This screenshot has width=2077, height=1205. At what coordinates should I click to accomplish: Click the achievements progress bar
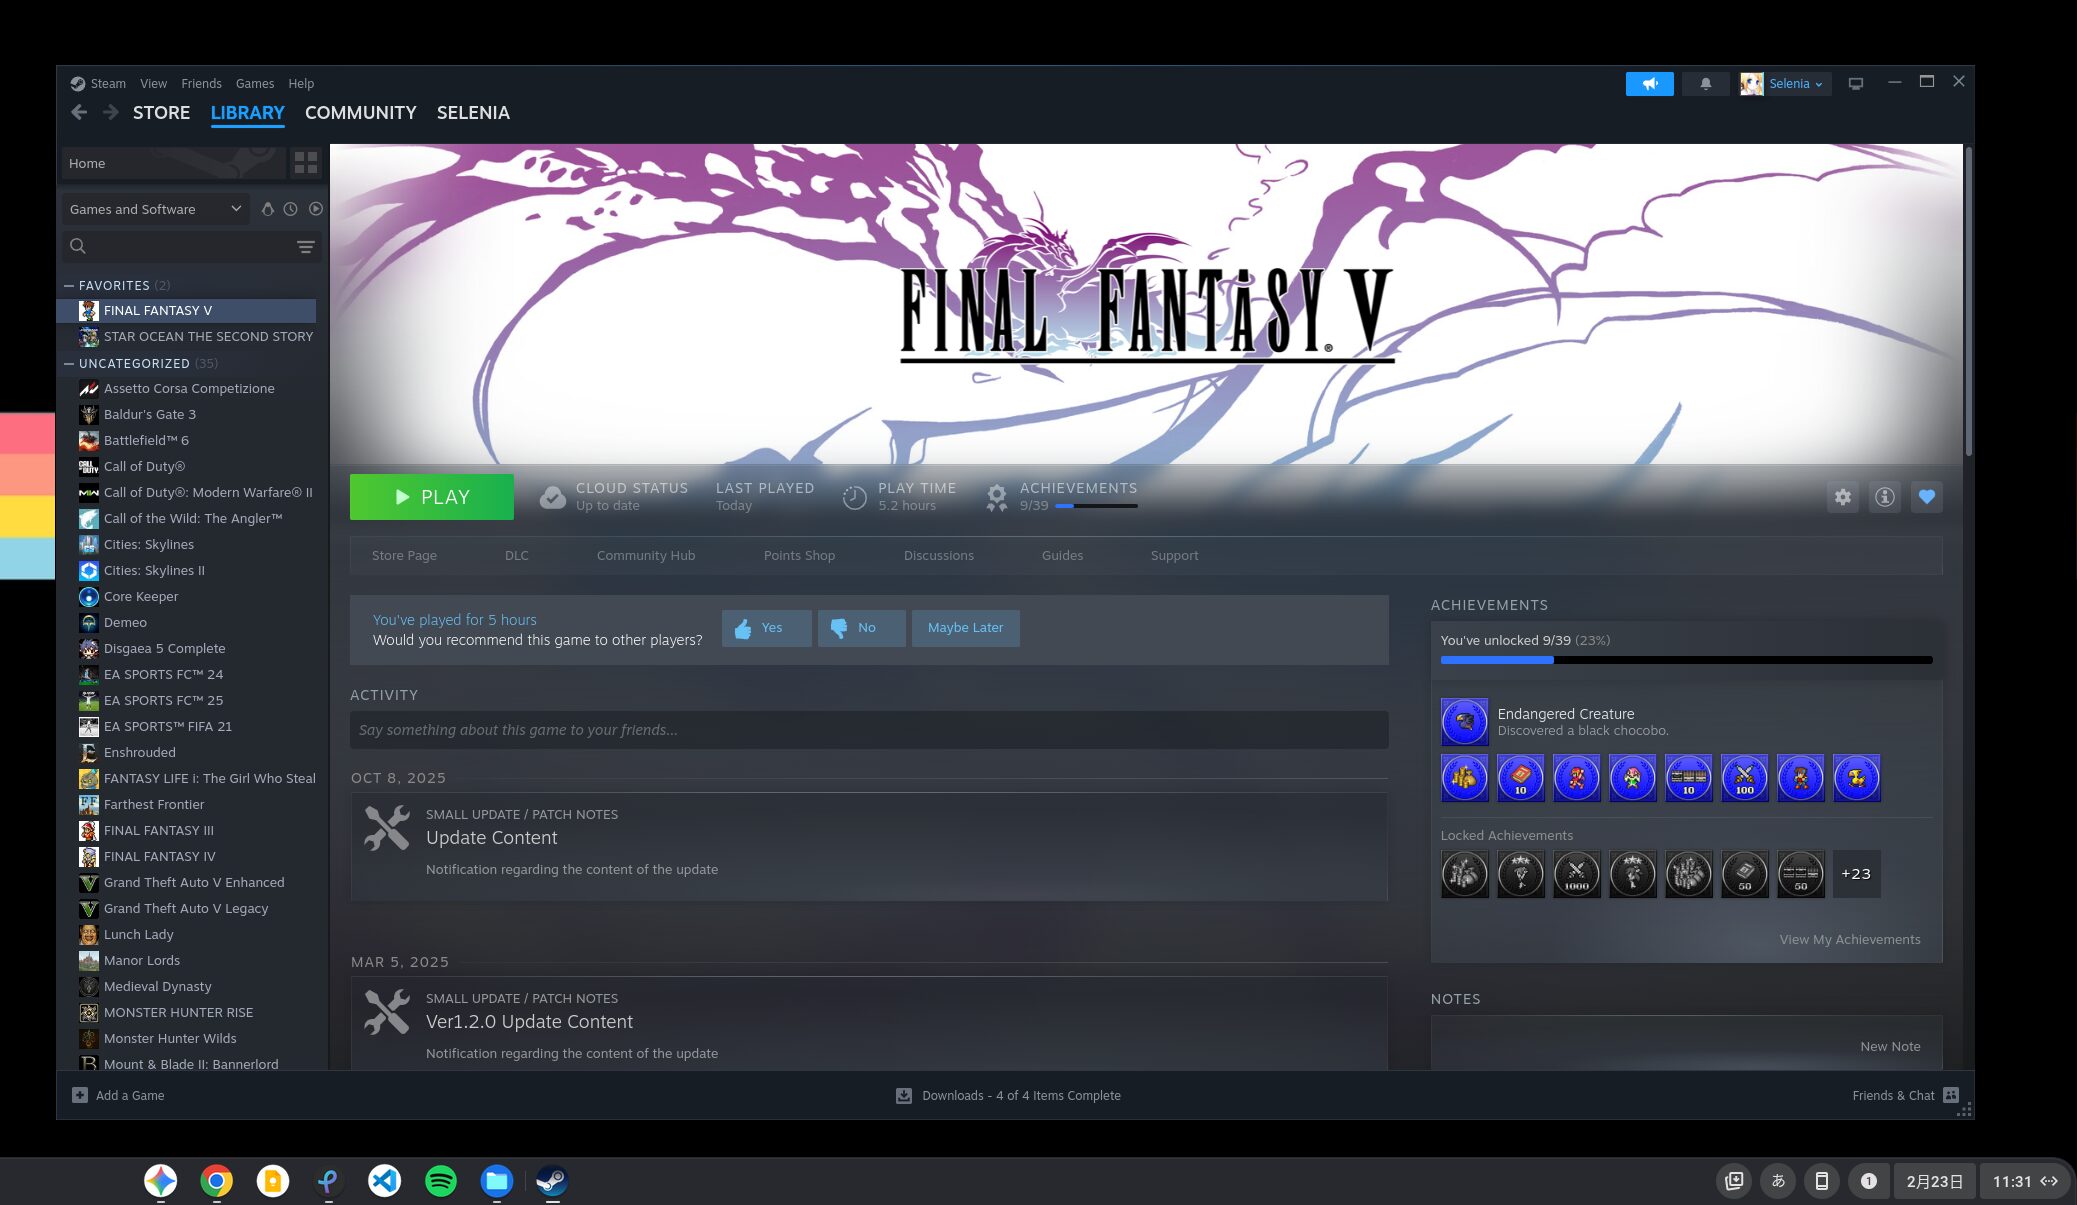click(1684, 660)
